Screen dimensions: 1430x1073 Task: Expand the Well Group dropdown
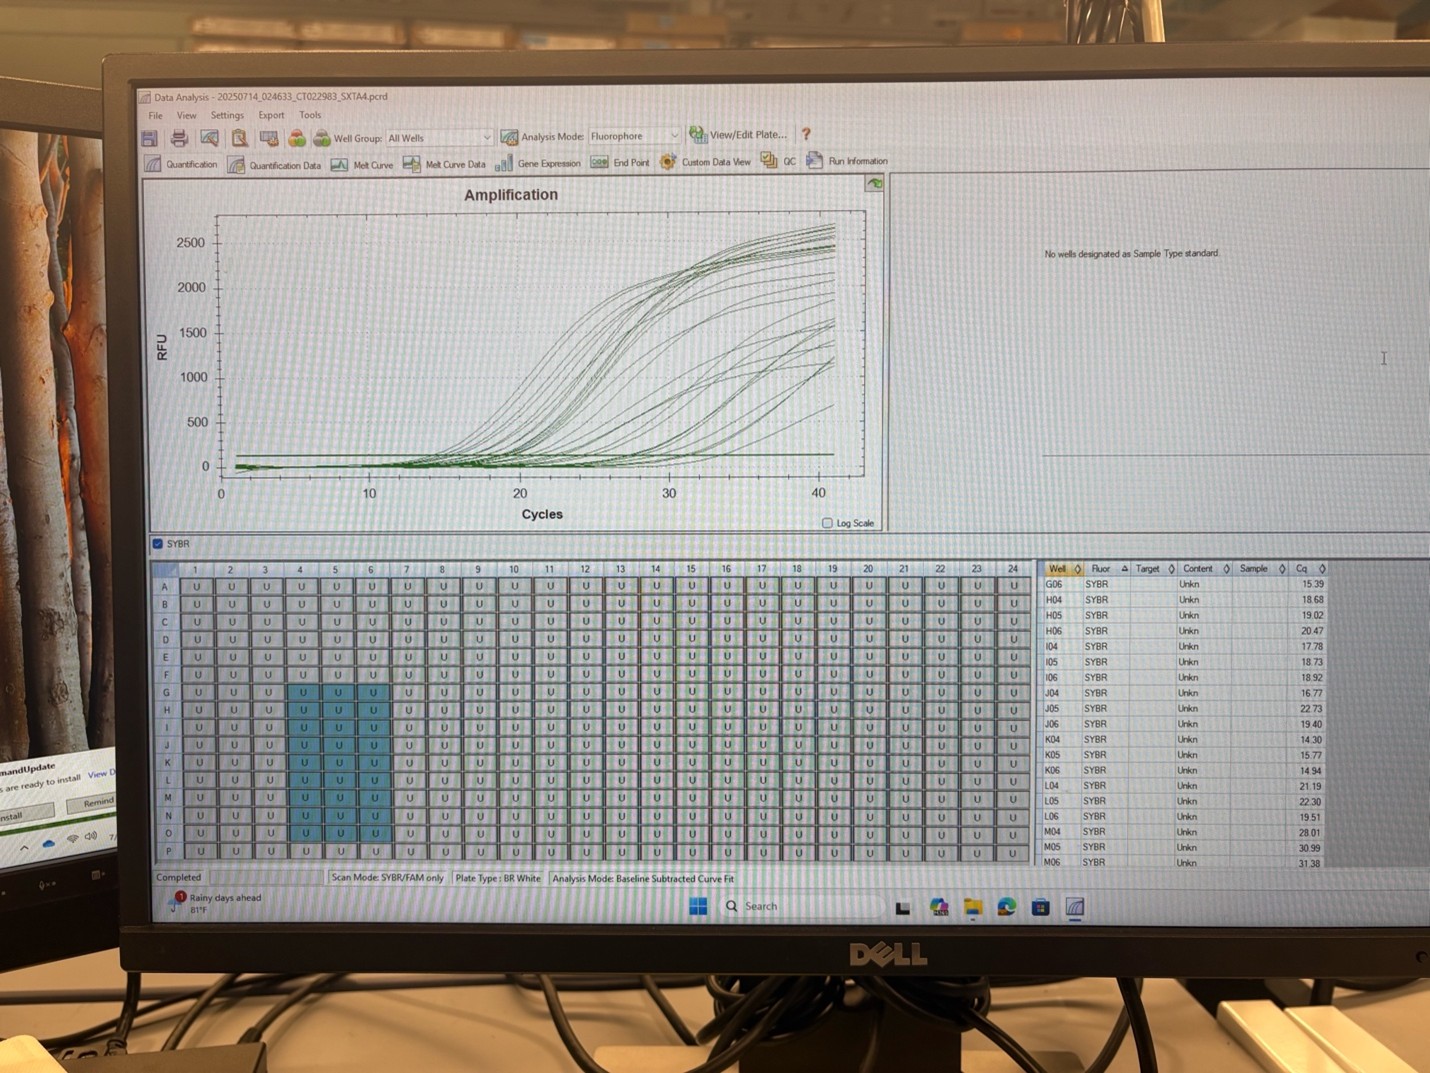(x=486, y=138)
